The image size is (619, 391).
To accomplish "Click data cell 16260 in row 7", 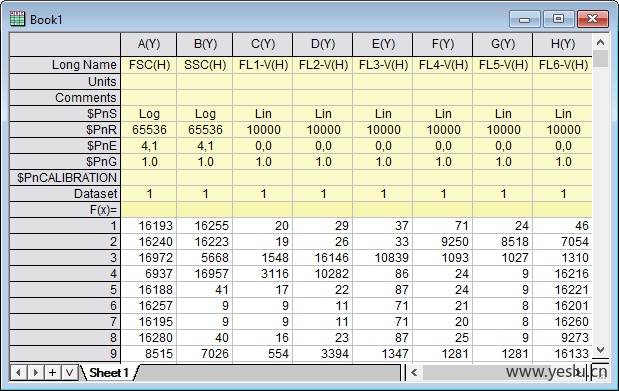I will click(563, 321).
